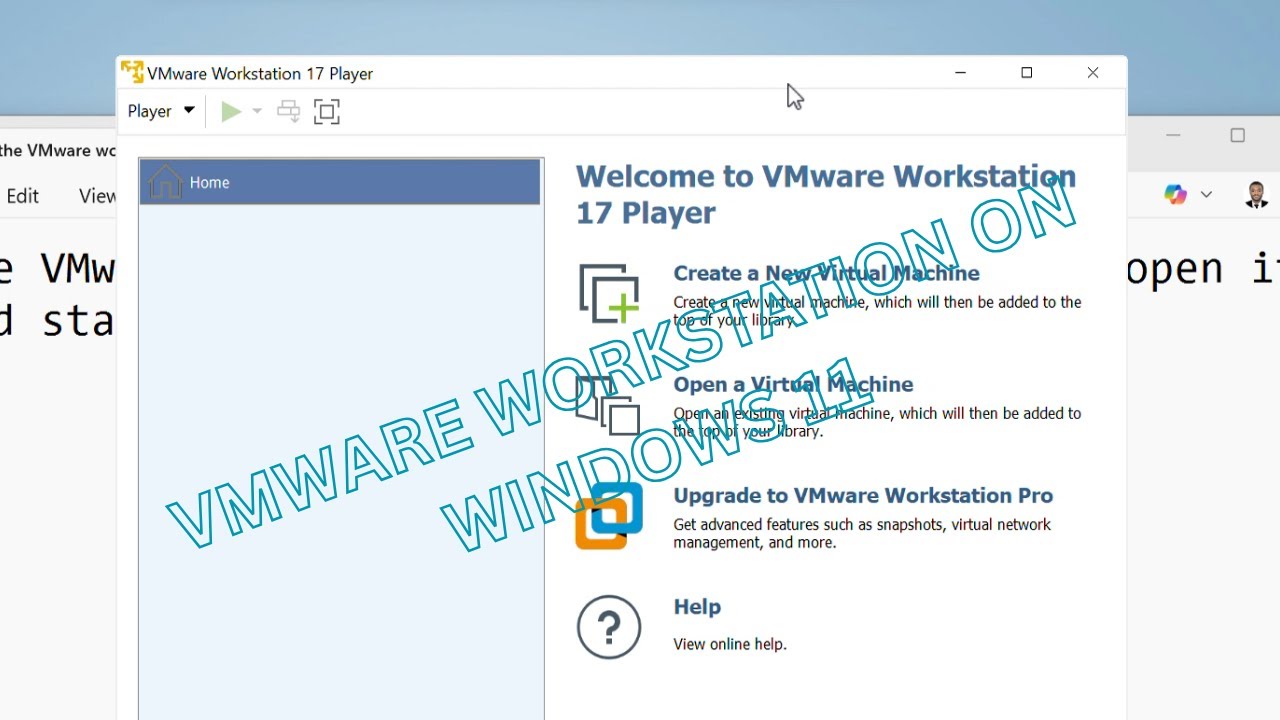1280x720 pixels.
Task: Click the Send Ctrl+Alt+Del toolbar icon
Action: (289, 111)
